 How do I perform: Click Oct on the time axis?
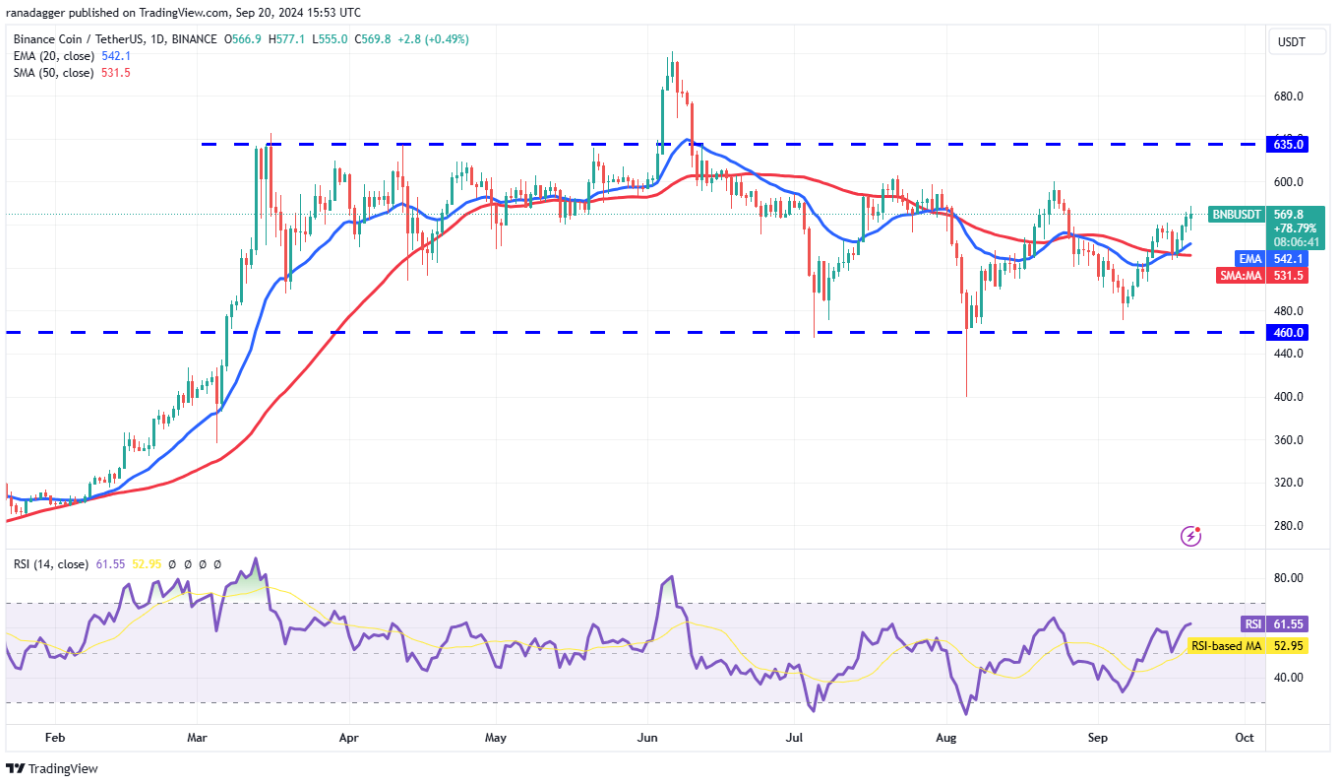(x=1244, y=738)
